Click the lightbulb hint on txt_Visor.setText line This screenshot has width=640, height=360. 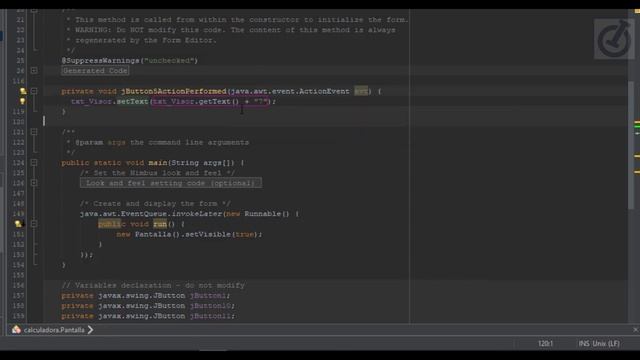coord(23,101)
